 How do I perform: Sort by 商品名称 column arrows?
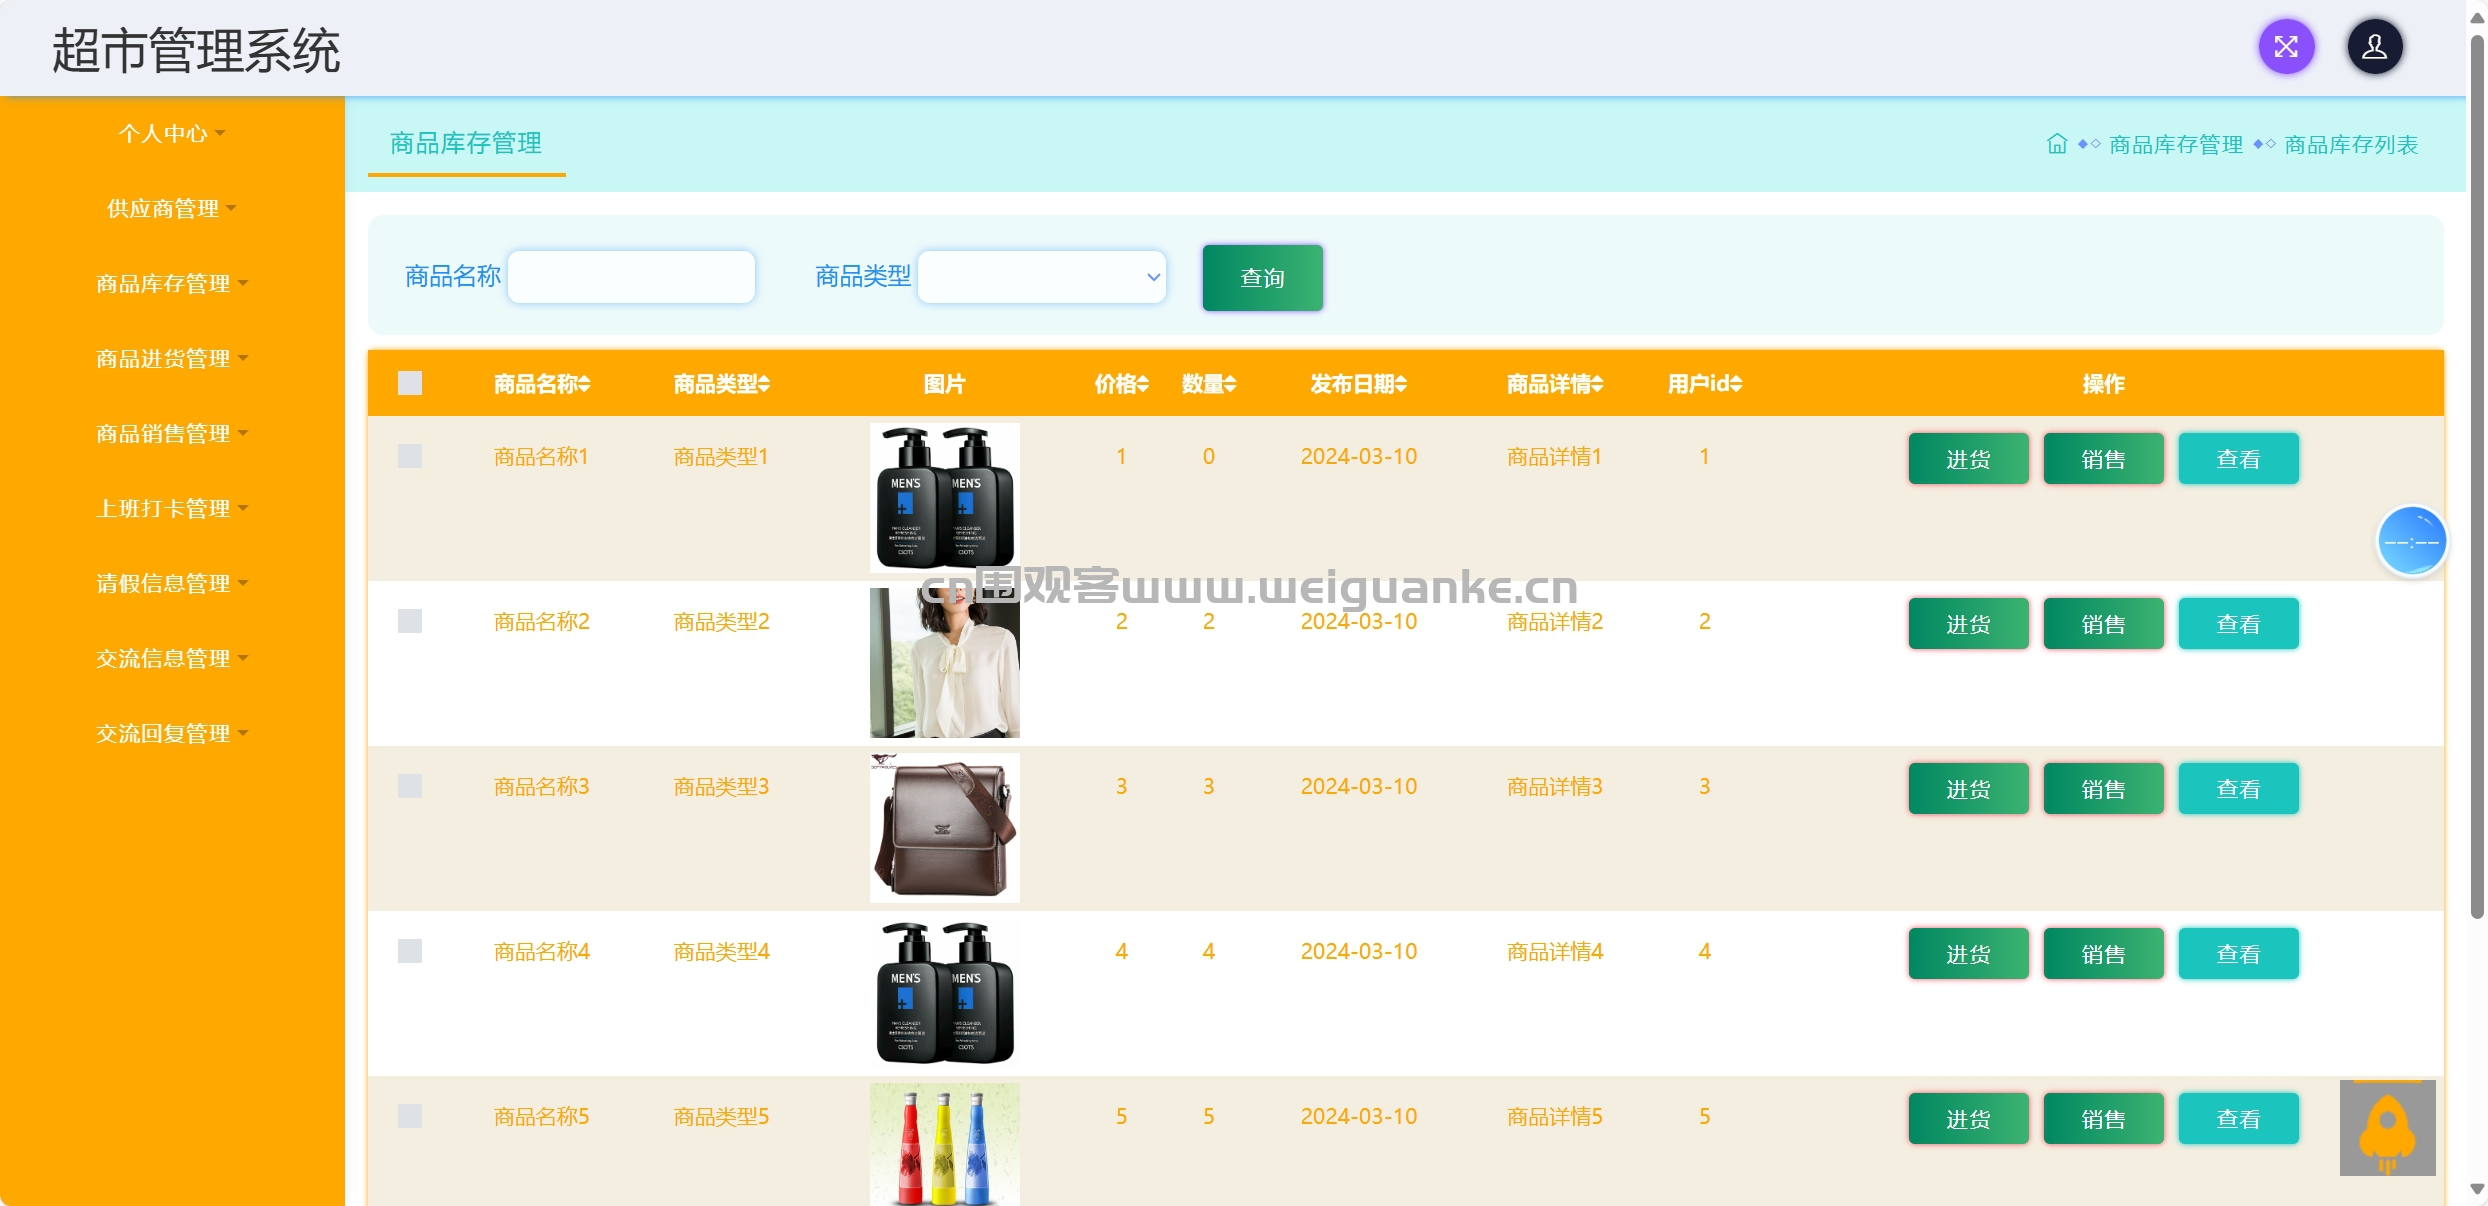(x=585, y=384)
